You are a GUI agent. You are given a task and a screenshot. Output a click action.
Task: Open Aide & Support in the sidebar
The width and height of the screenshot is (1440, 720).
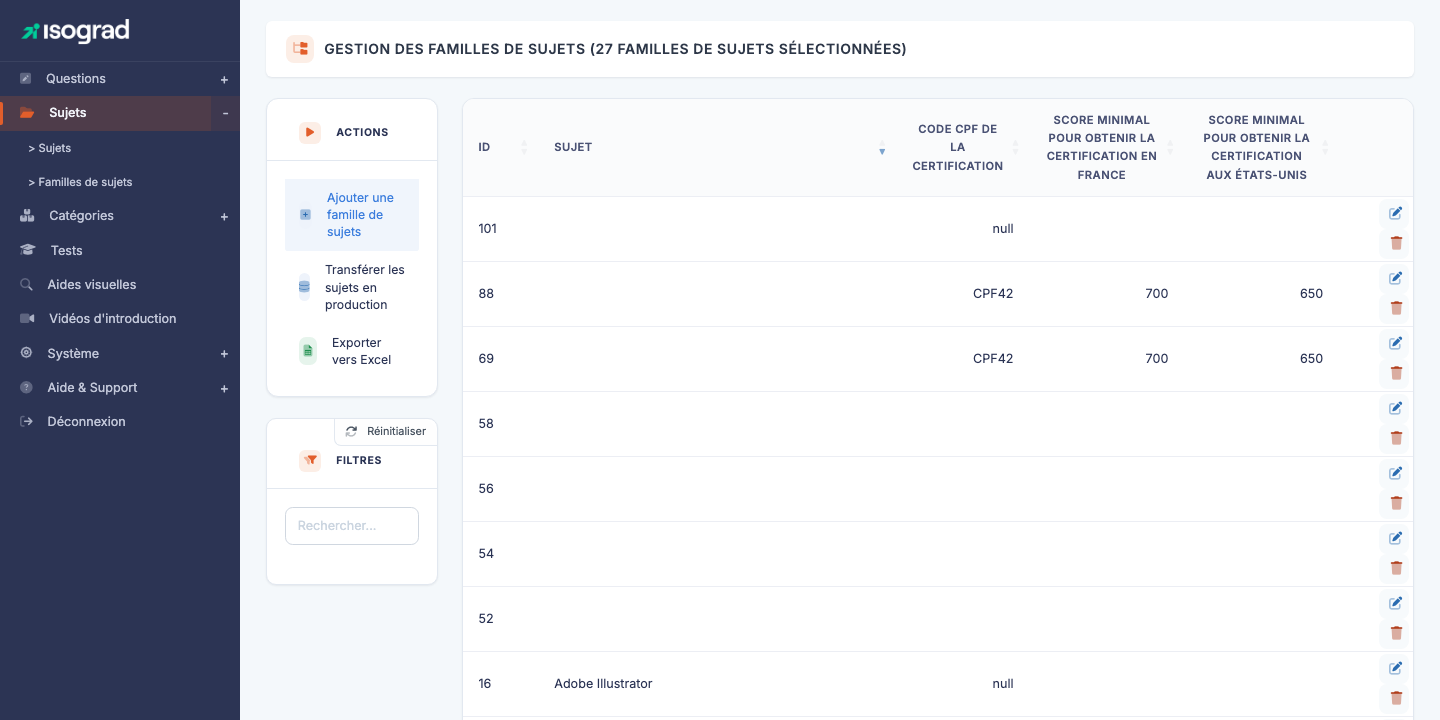[x=92, y=387]
